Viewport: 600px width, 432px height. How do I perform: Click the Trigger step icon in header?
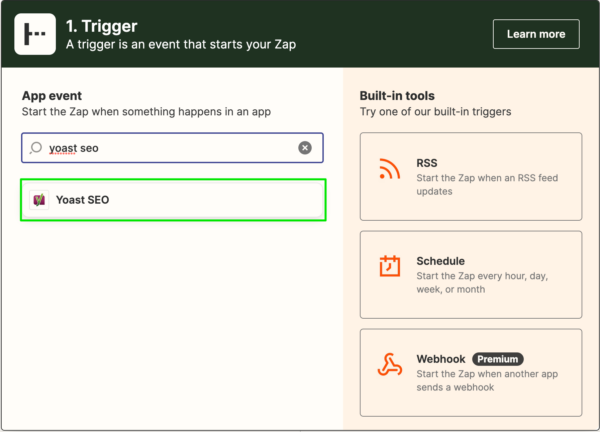pos(35,34)
